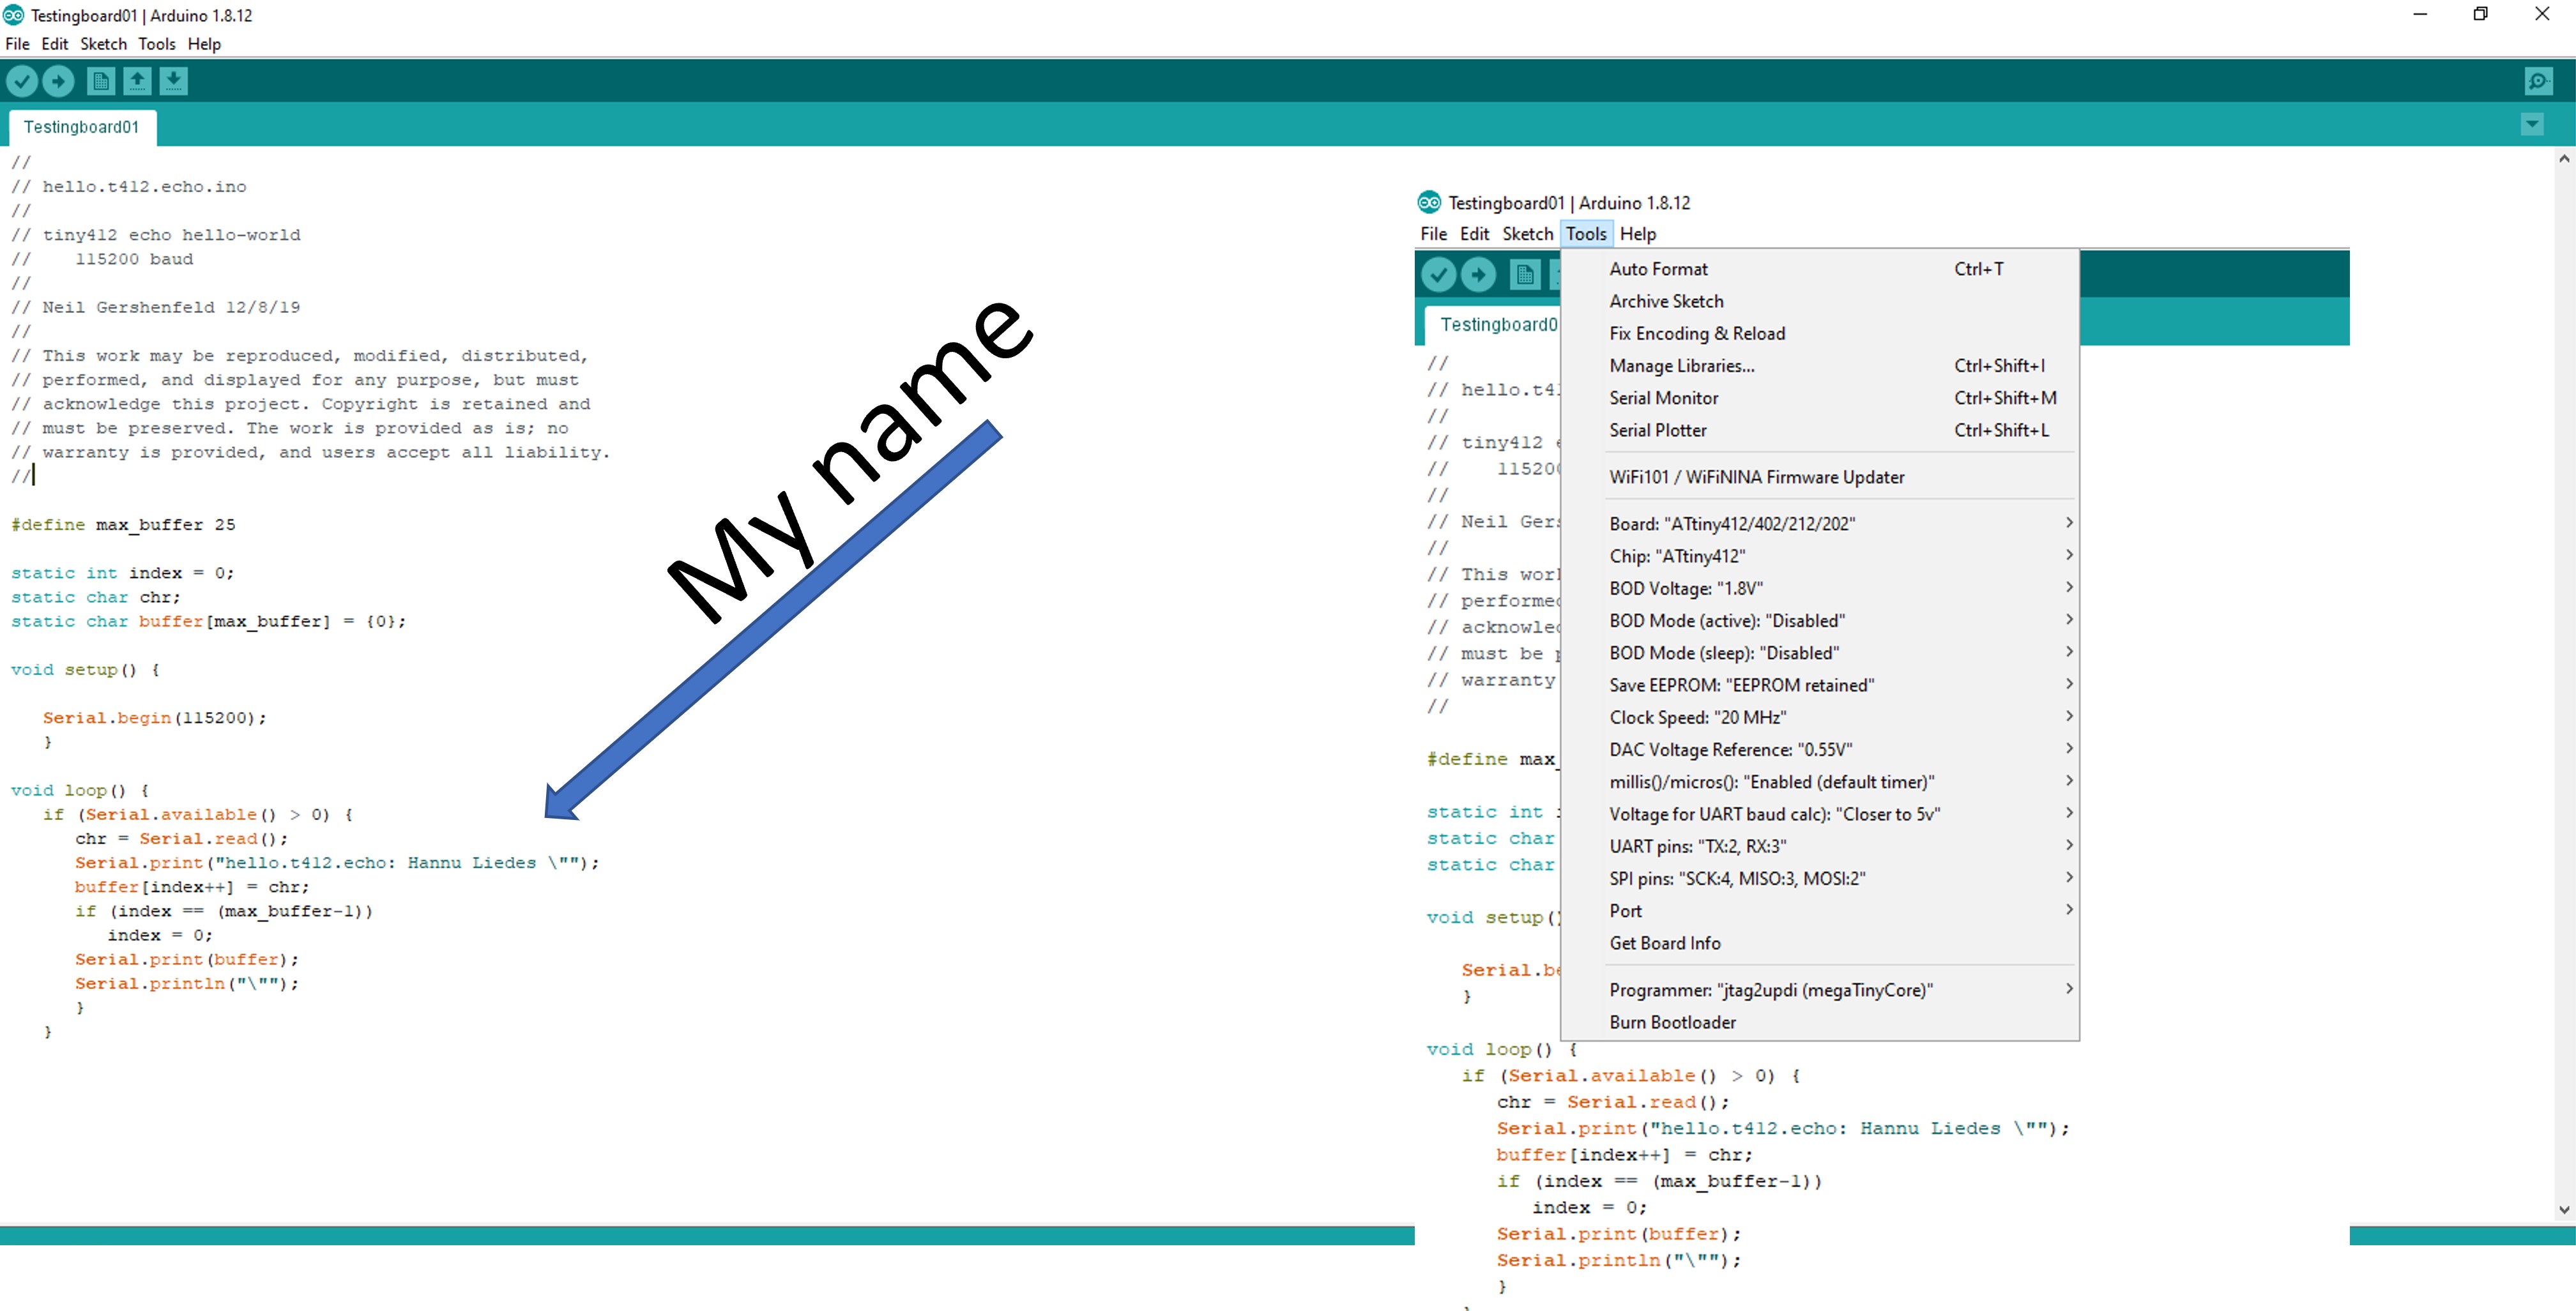Open the Tools menu in main window
The width and height of the screenshot is (2576, 1311).
click(156, 44)
